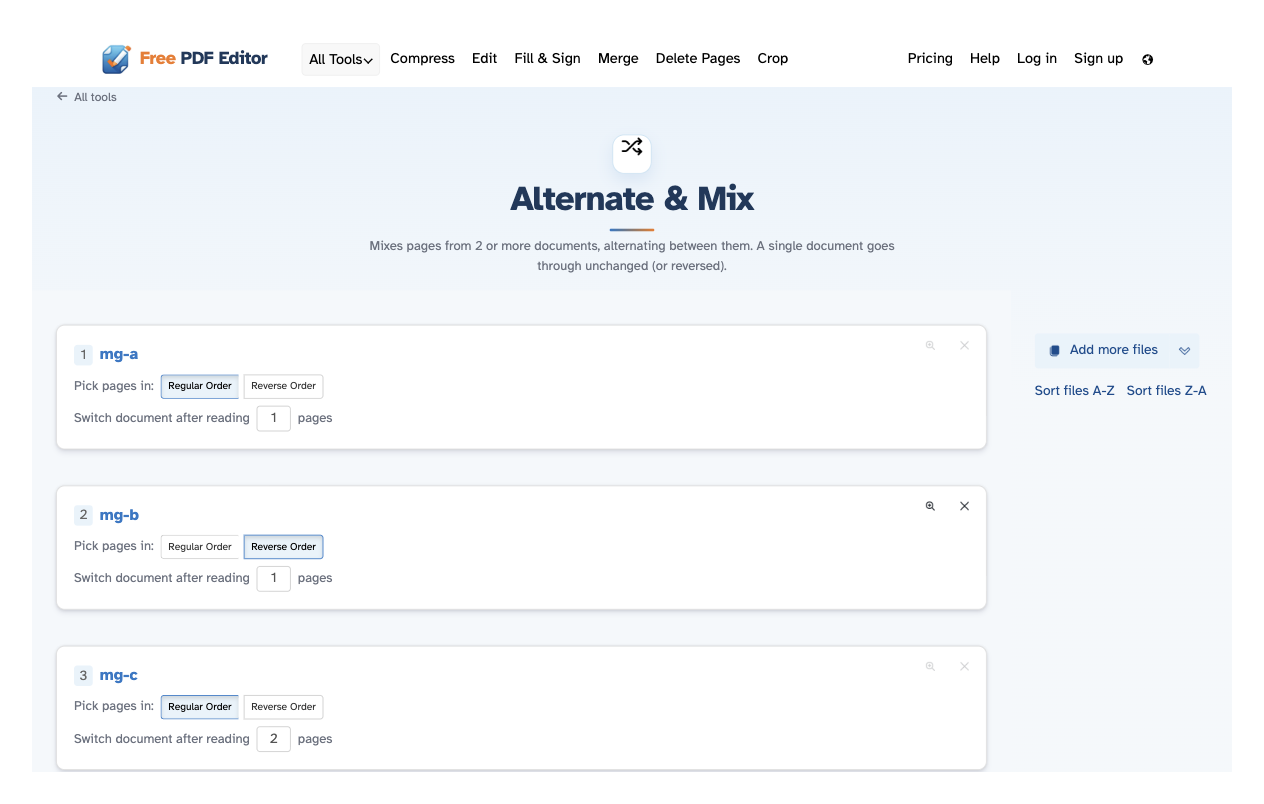The width and height of the screenshot is (1264, 804).
Task: Focus the mg-b pages count field
Action: [274, 578]
